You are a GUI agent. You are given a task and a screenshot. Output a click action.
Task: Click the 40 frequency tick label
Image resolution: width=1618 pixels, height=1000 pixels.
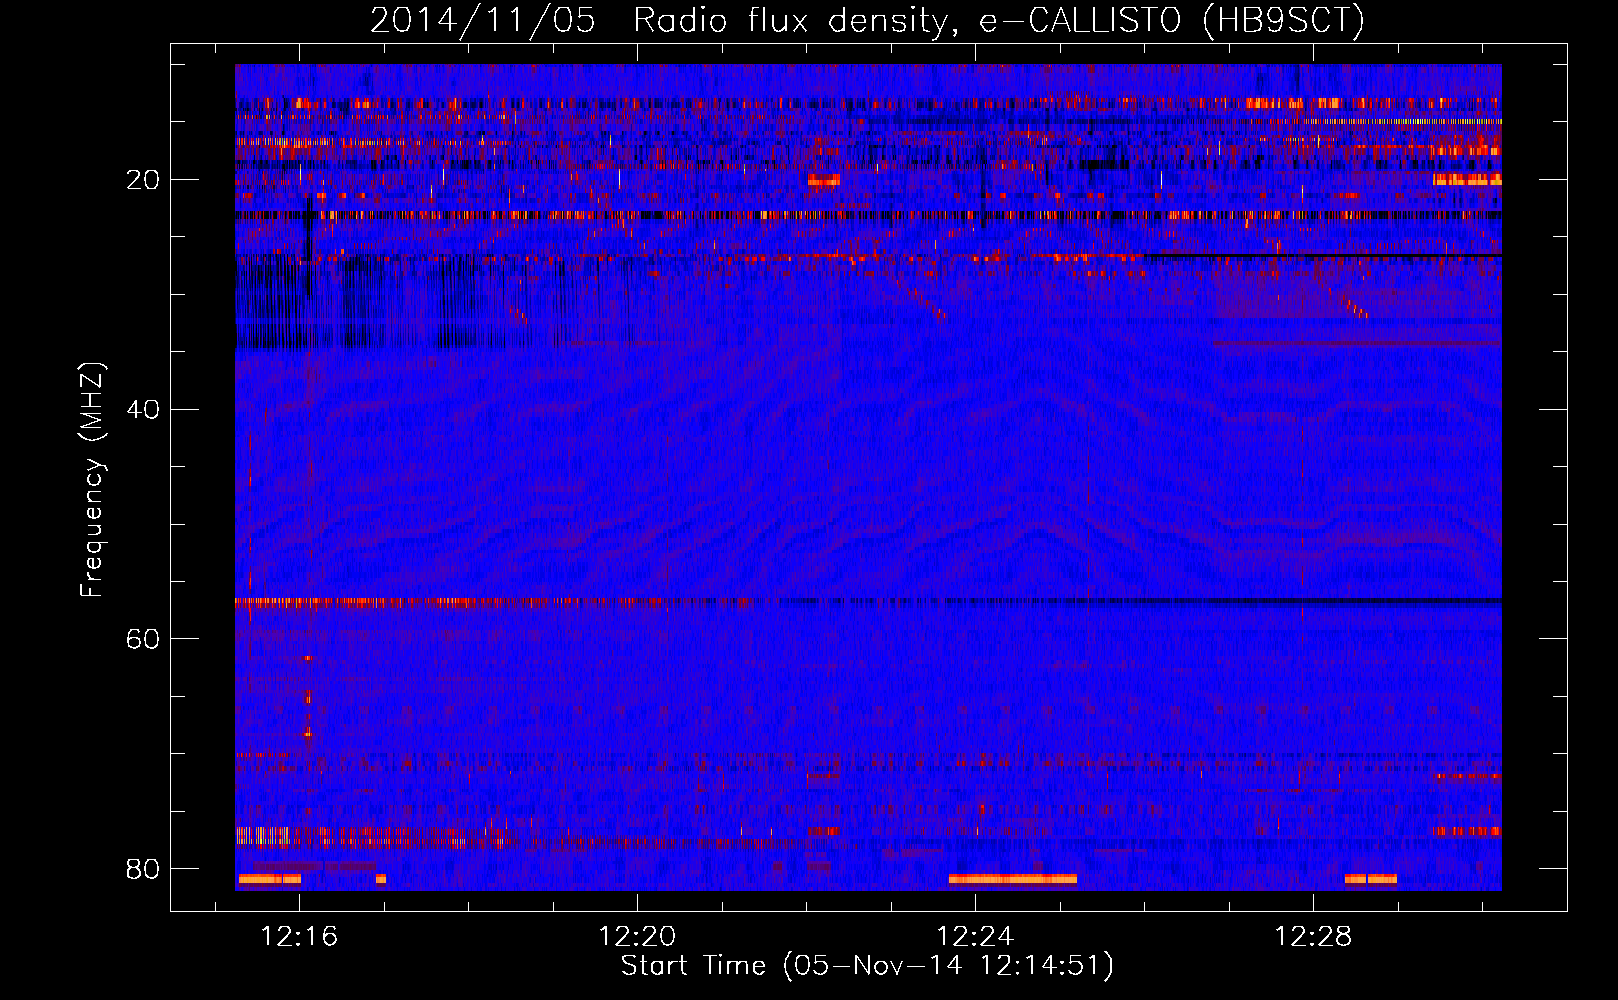tap(143, 409)
